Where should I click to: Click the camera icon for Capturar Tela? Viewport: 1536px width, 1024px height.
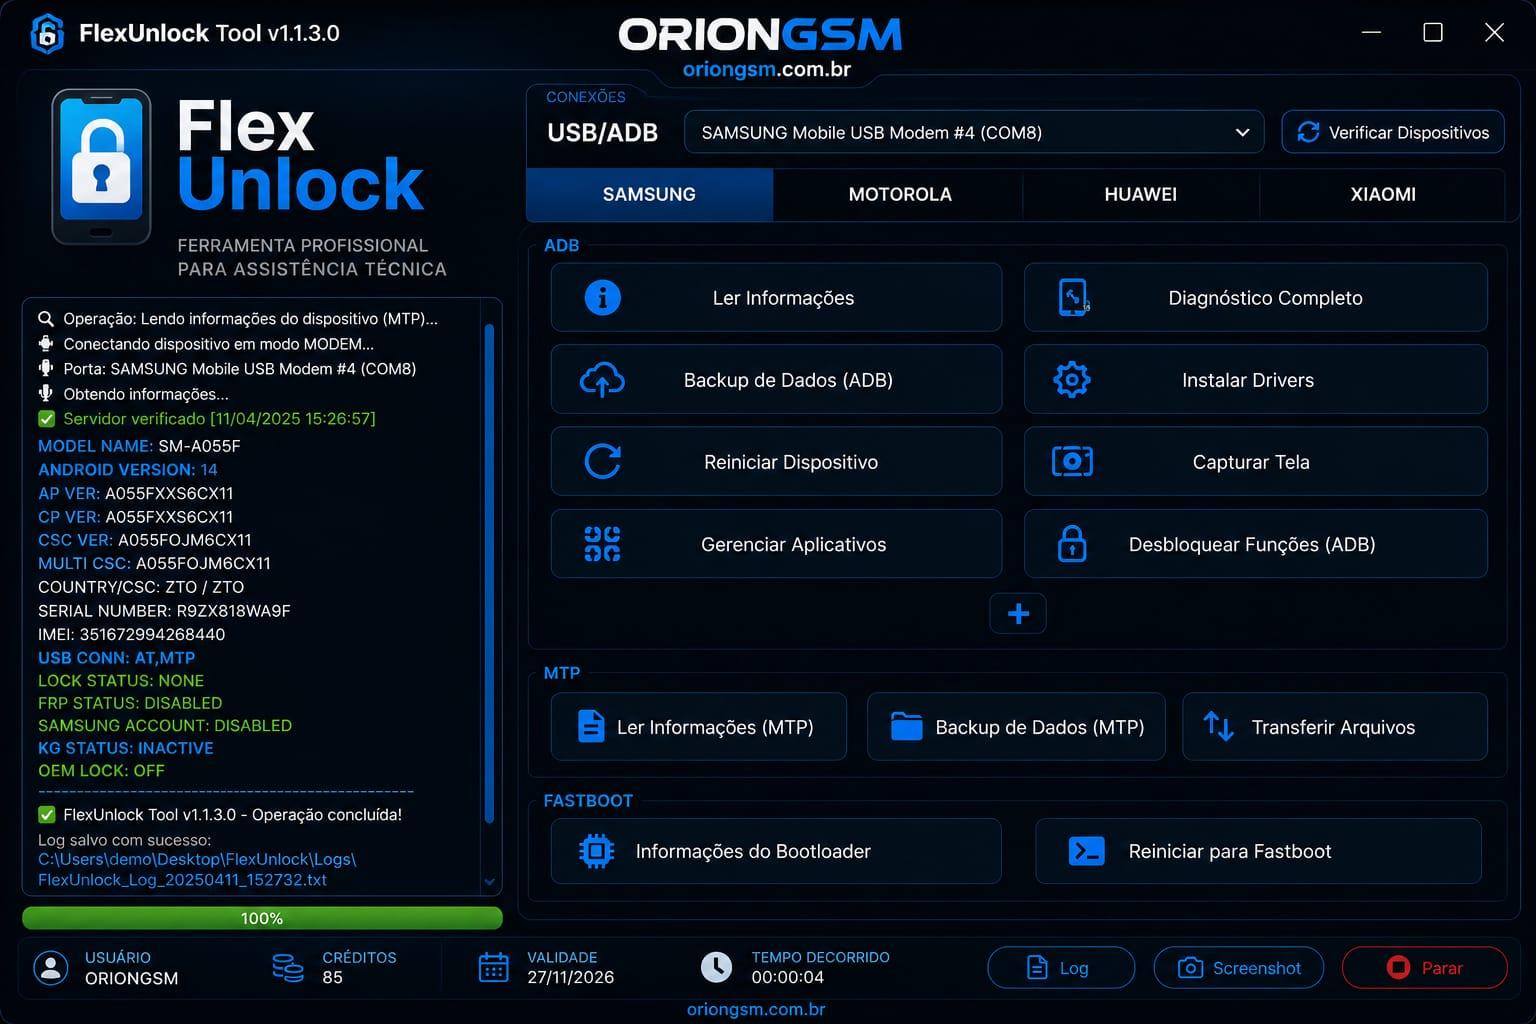pyautogui.click(x=1072, y=462)
